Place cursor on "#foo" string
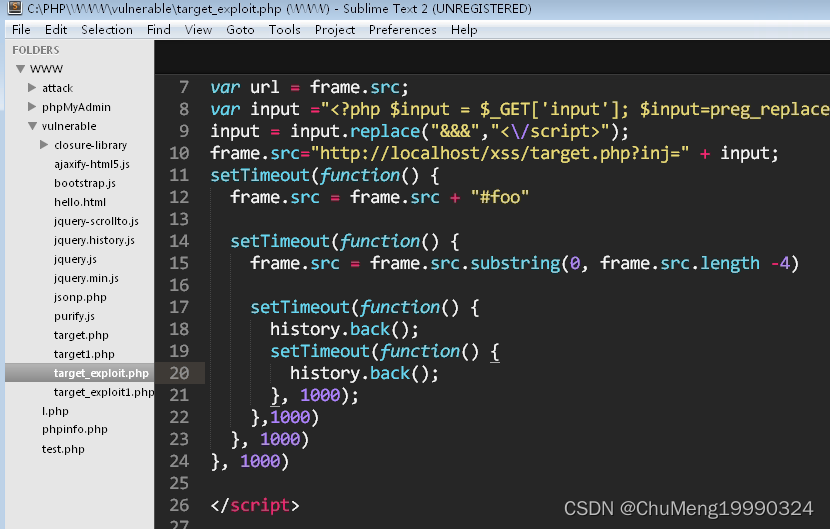Image resolution: width=830 pixels, height=529 pixels. point(500,197)
